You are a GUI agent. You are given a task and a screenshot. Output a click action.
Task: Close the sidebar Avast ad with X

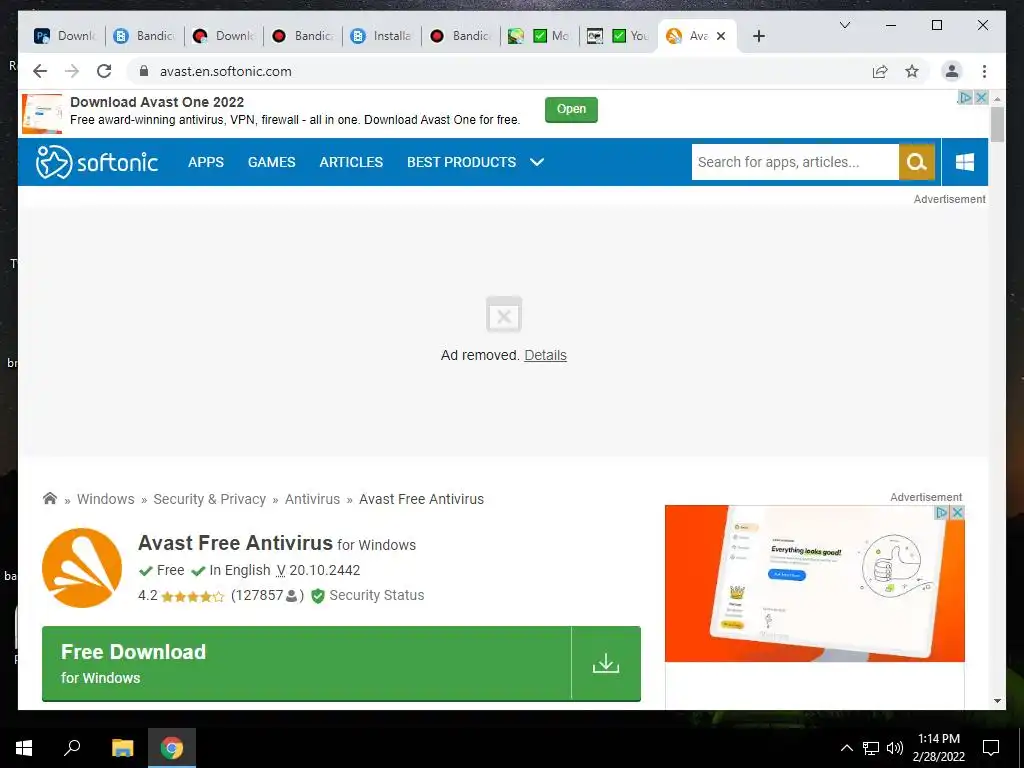(x=957, y=513)
